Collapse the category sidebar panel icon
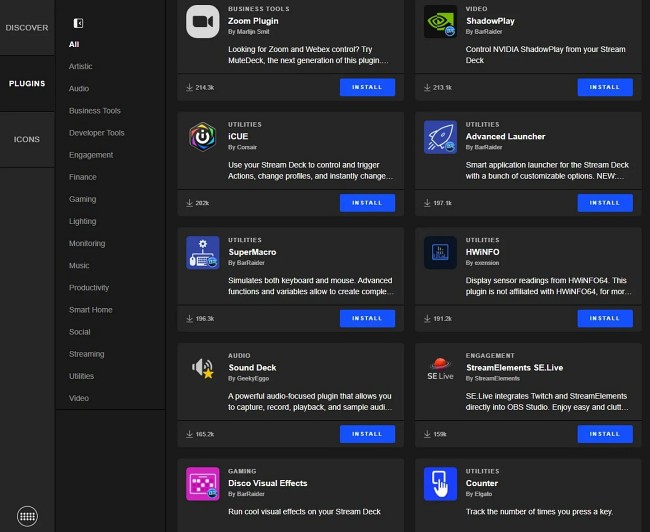 (x=78, y=23)
